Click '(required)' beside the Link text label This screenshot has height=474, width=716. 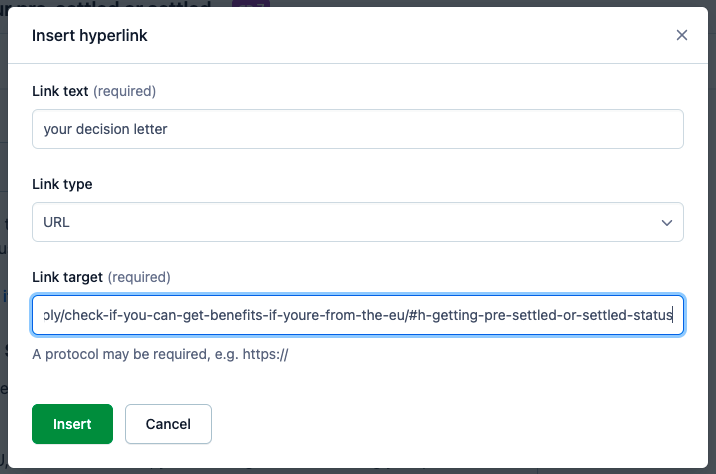pyautogui.click(x=125, y=91)
